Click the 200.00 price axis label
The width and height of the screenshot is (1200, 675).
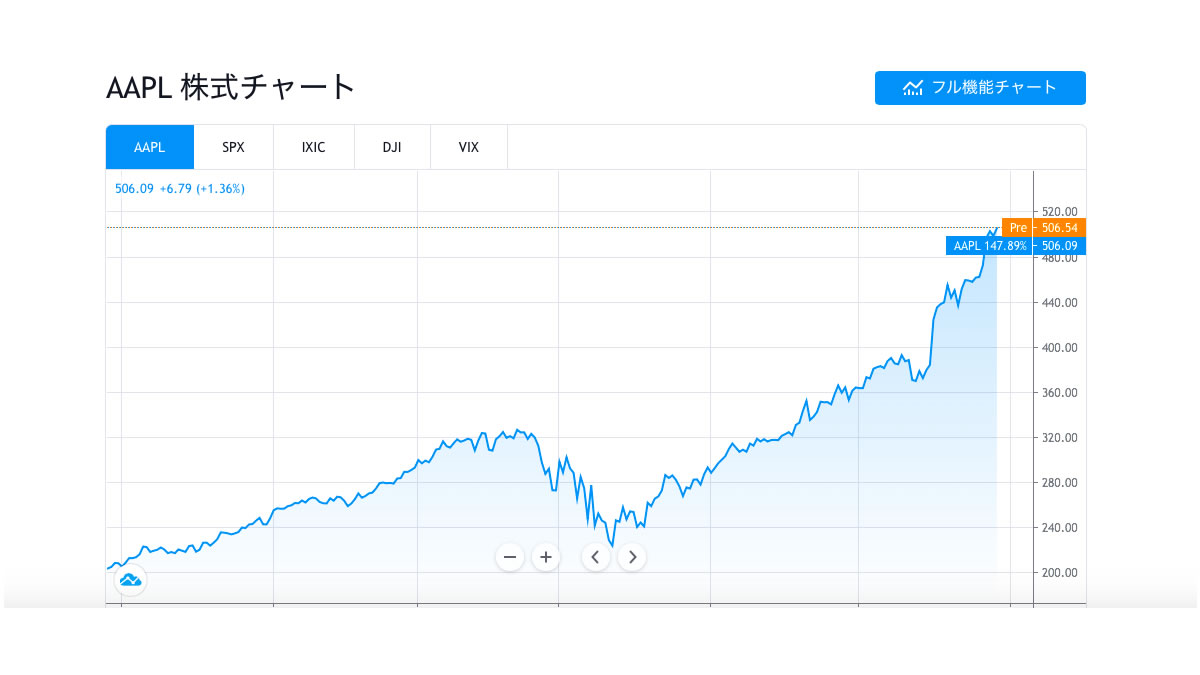pos(1059,573)
